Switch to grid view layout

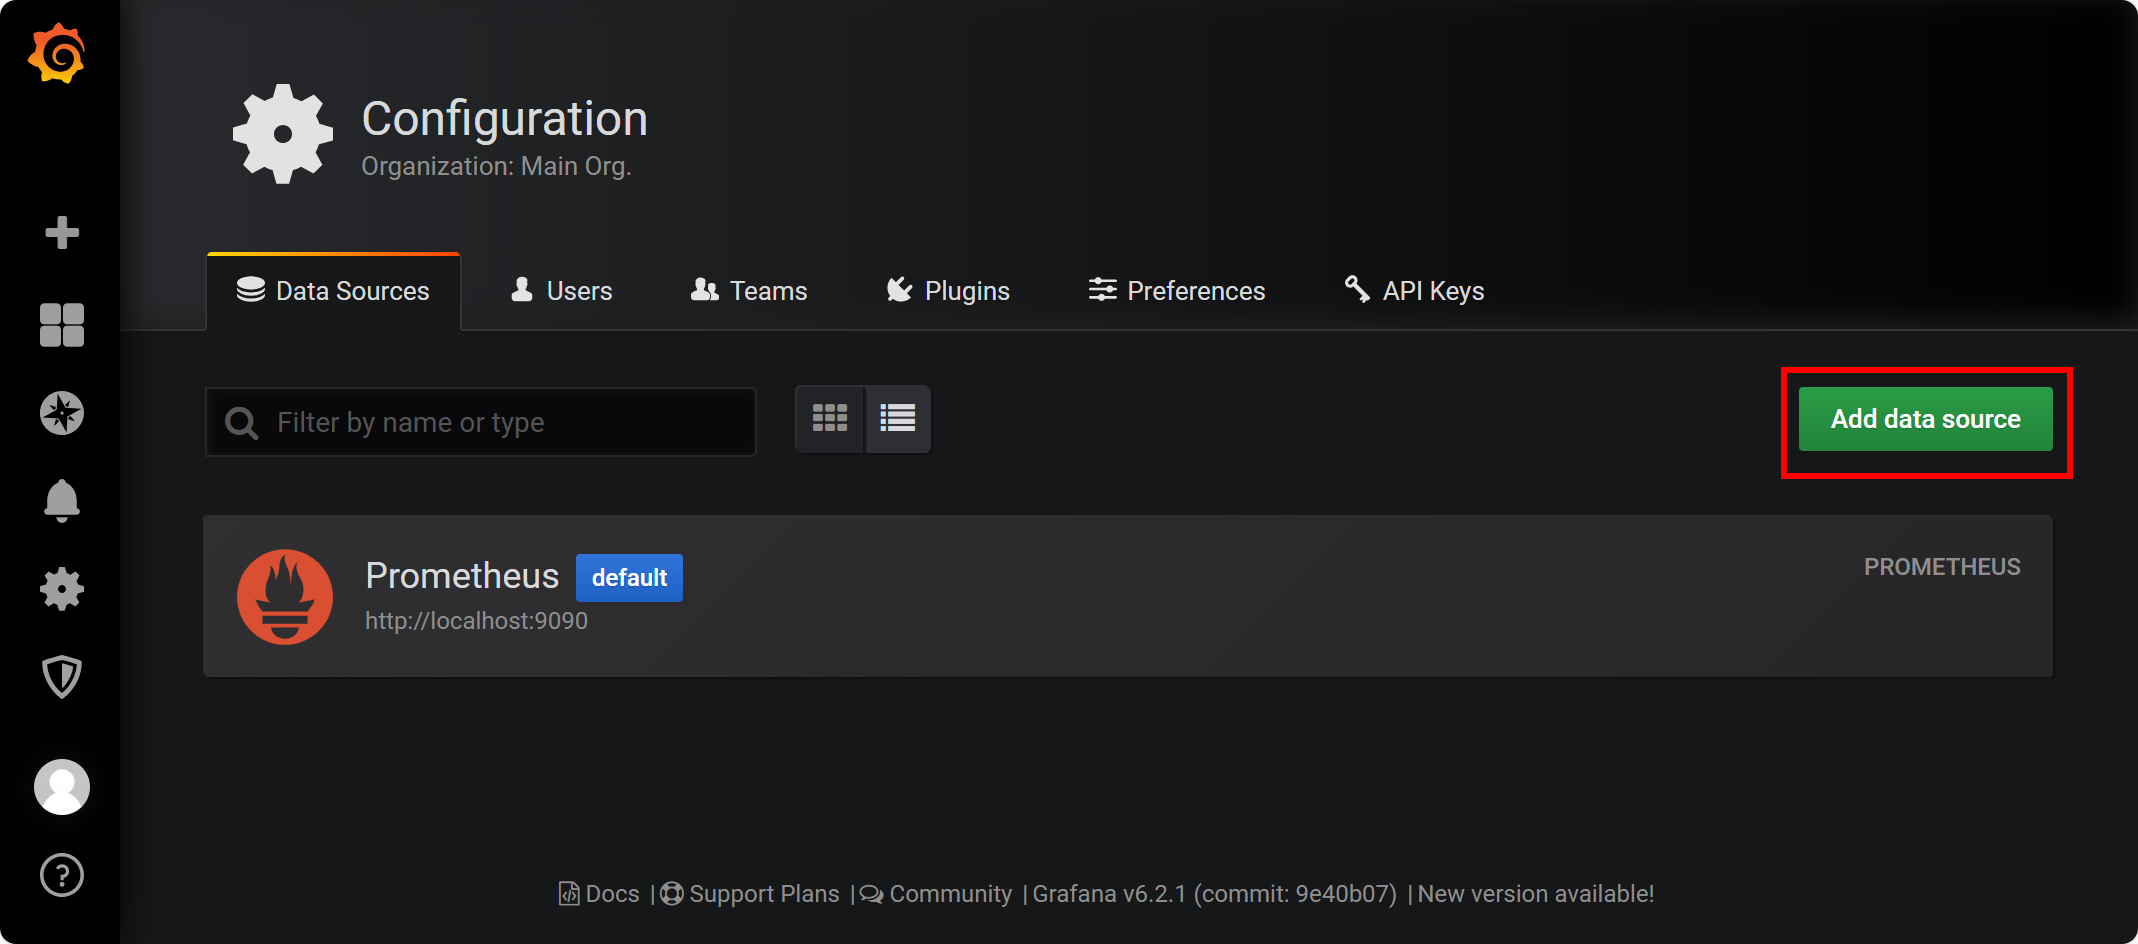tap(830, 419)
